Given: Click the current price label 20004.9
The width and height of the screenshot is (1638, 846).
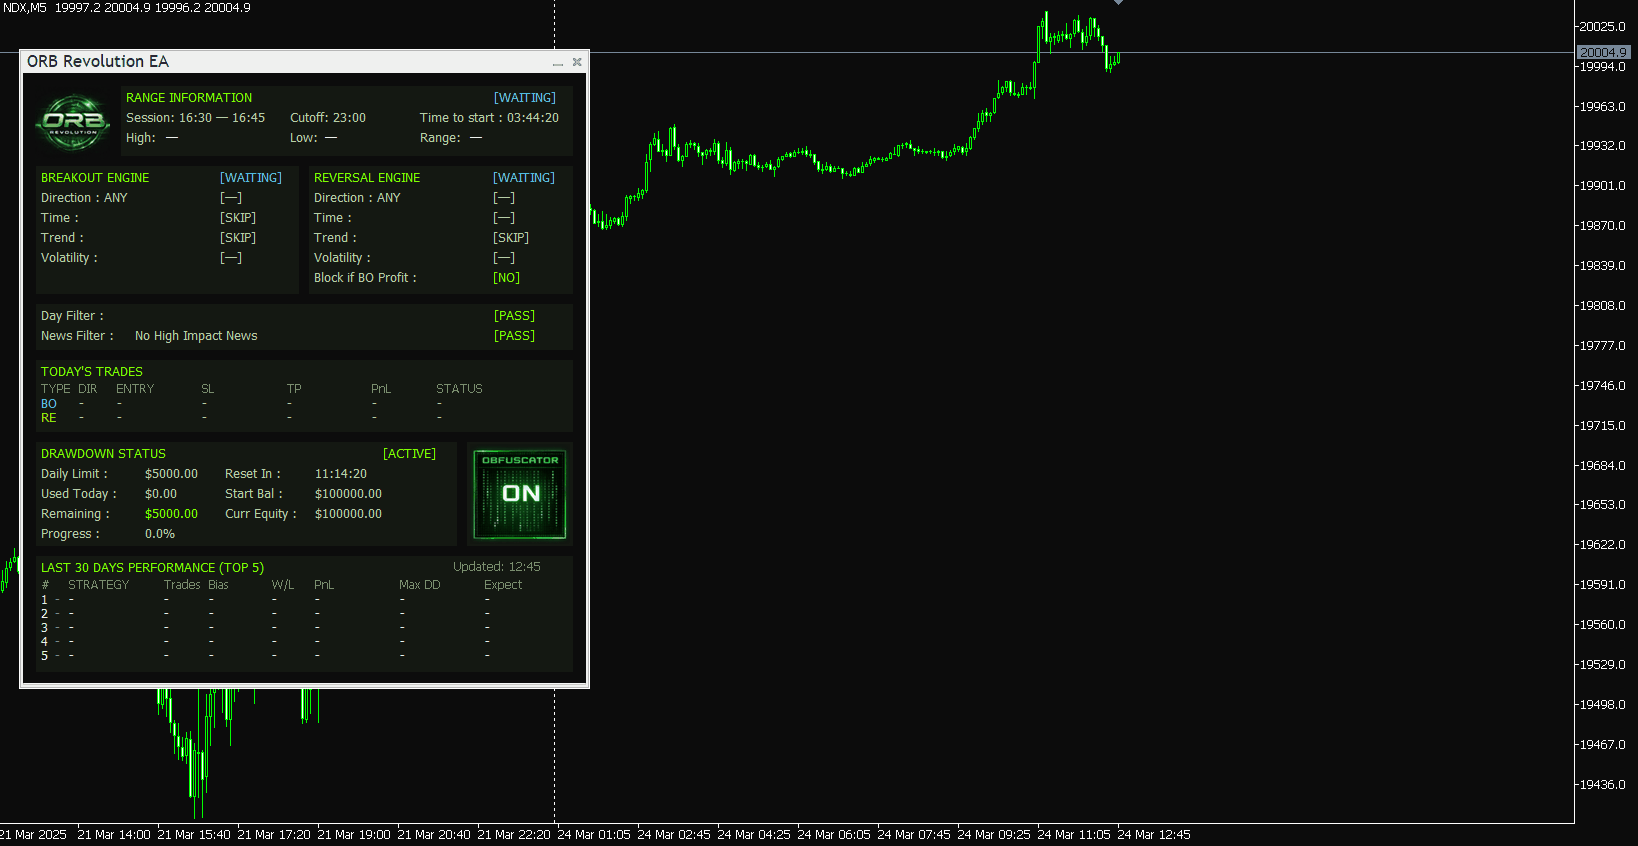Looking at the screenshot, I should (1604, 52).
